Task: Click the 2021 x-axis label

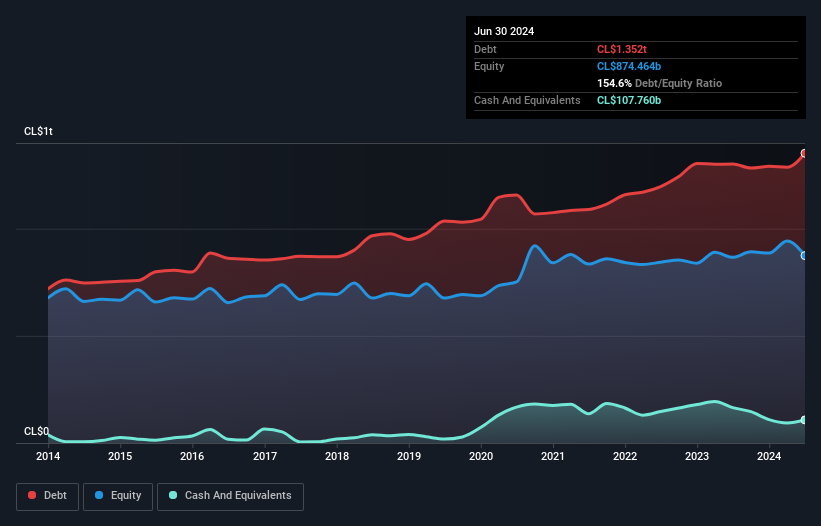Action: coord(553,456)
